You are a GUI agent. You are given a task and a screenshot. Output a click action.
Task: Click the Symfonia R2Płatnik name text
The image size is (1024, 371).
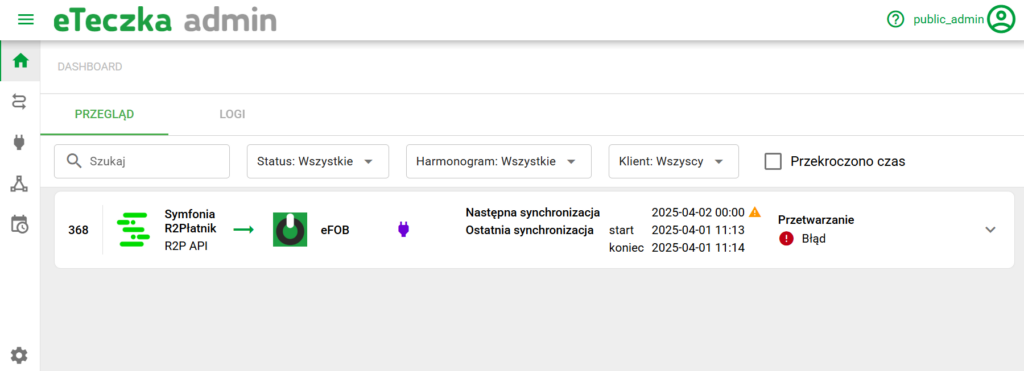coord(190,221)
